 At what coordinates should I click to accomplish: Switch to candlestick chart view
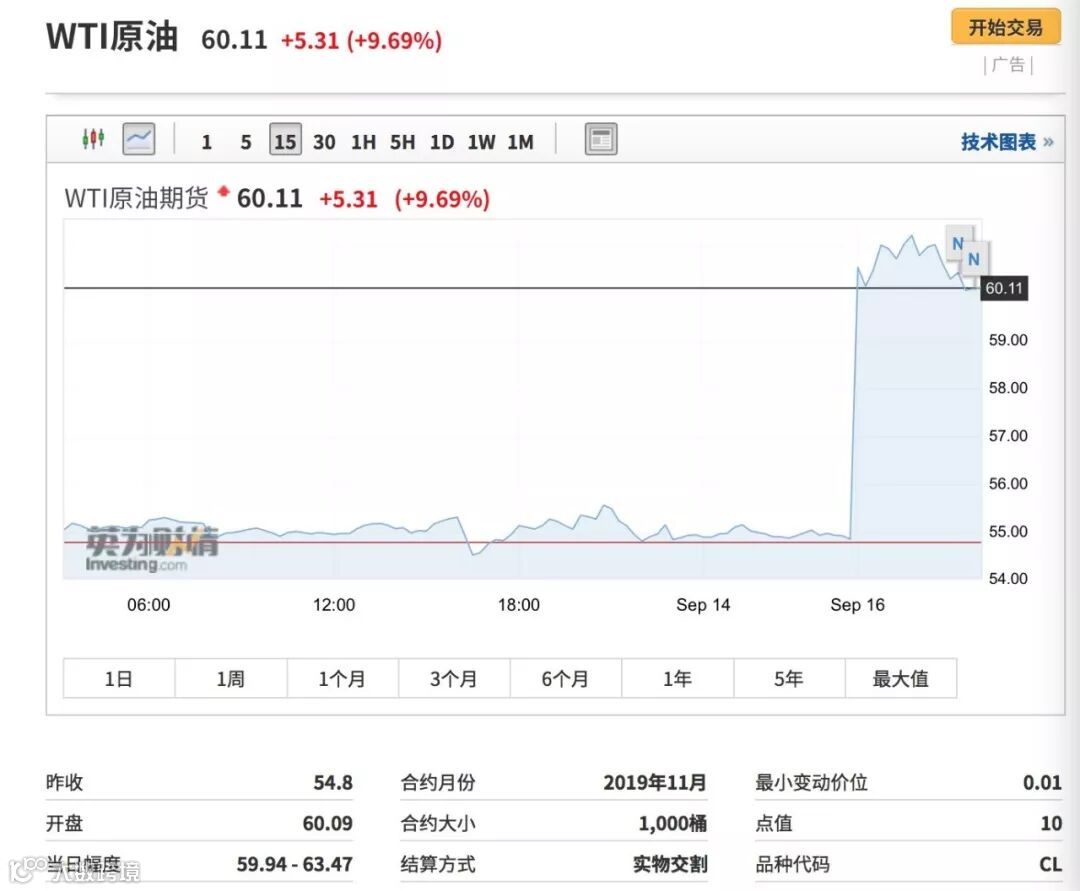click(x=93, y=139)
